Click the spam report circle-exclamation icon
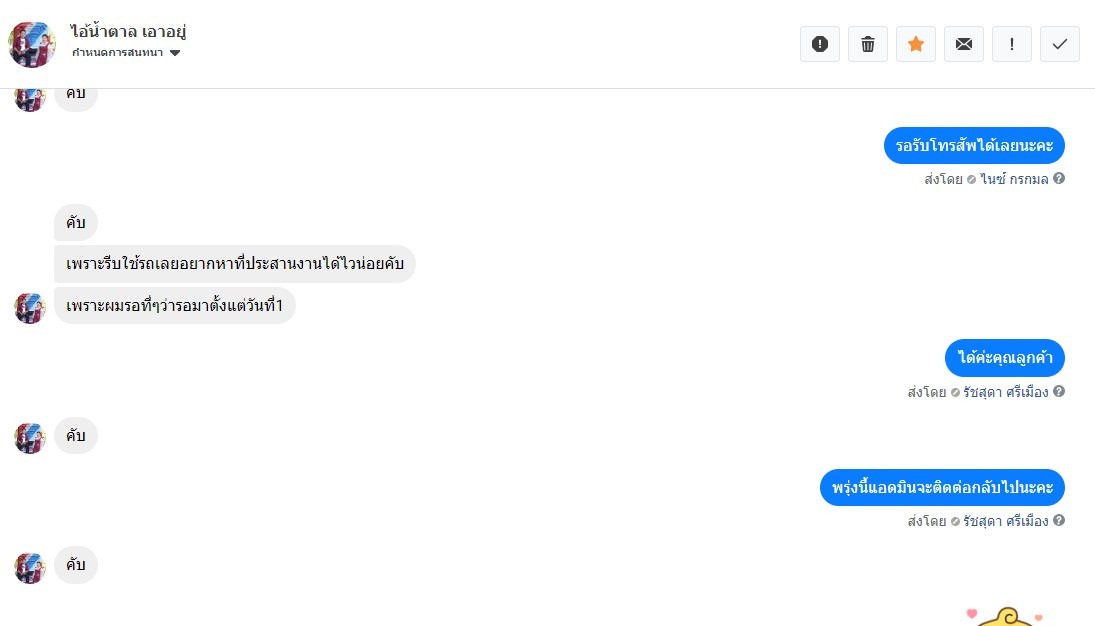Image resolution: width=1095 pixels, height=626 pixels. click(820, 44)
